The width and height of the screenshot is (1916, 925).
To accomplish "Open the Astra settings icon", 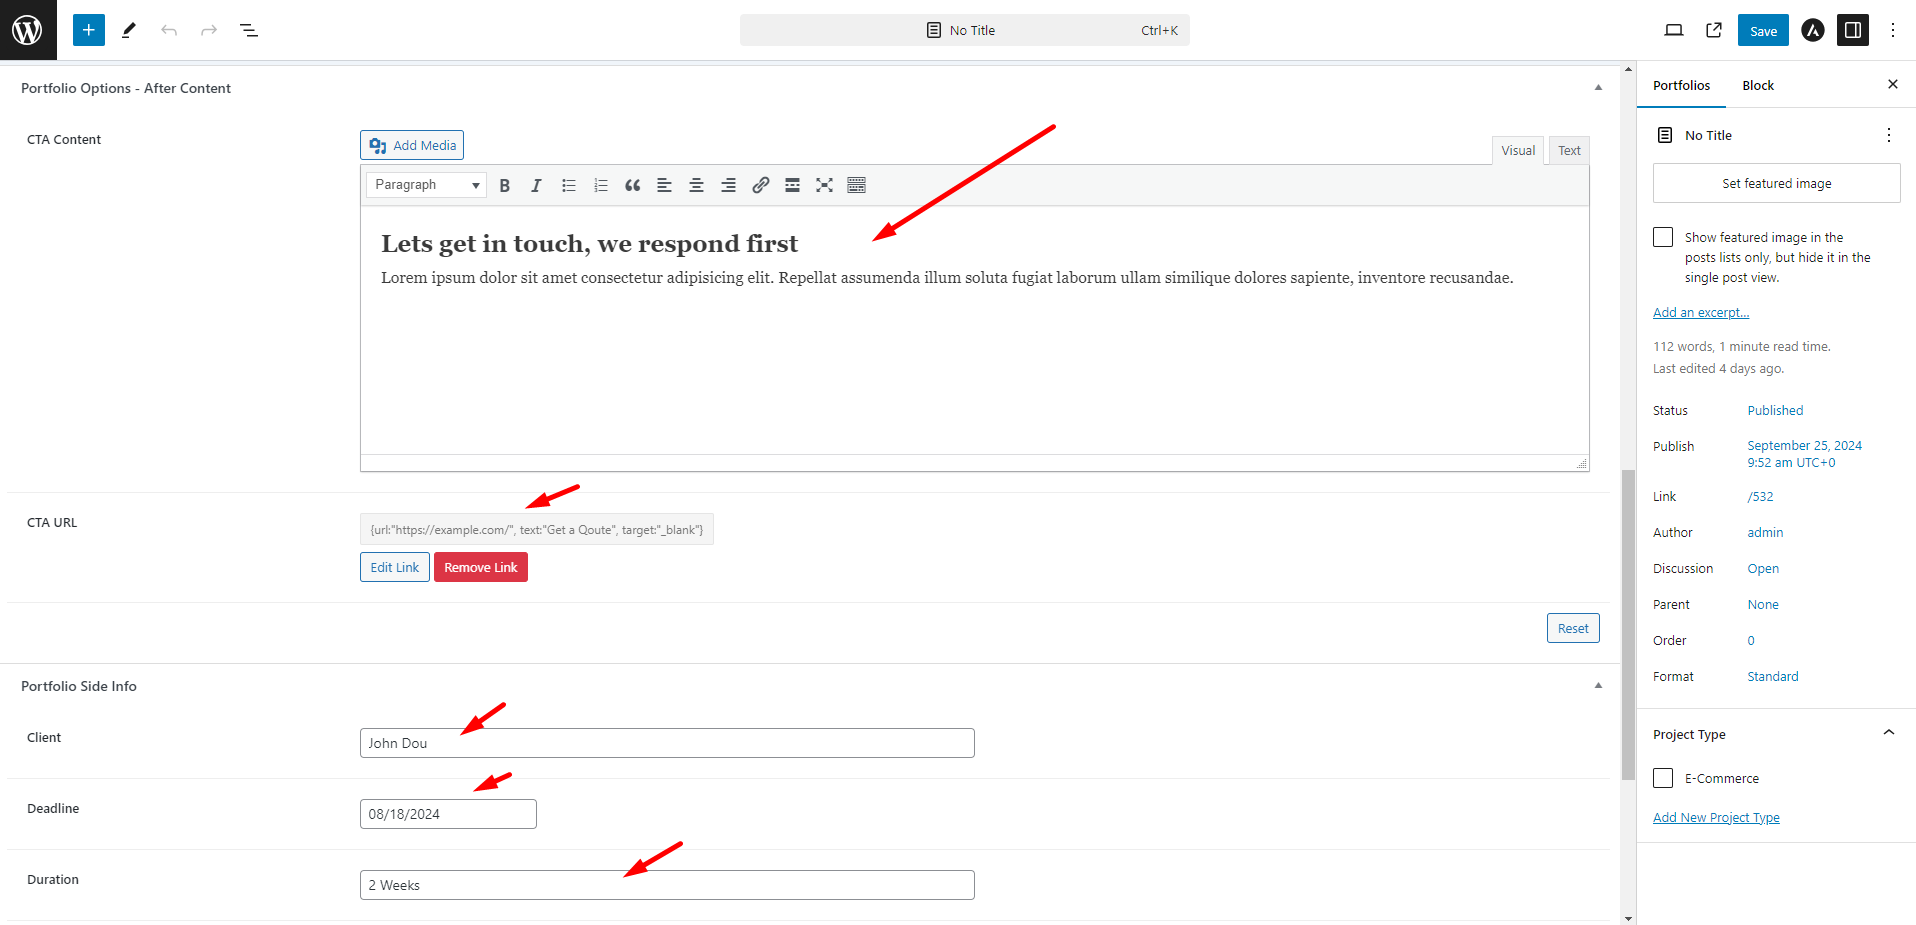I will pos(1813,30).
